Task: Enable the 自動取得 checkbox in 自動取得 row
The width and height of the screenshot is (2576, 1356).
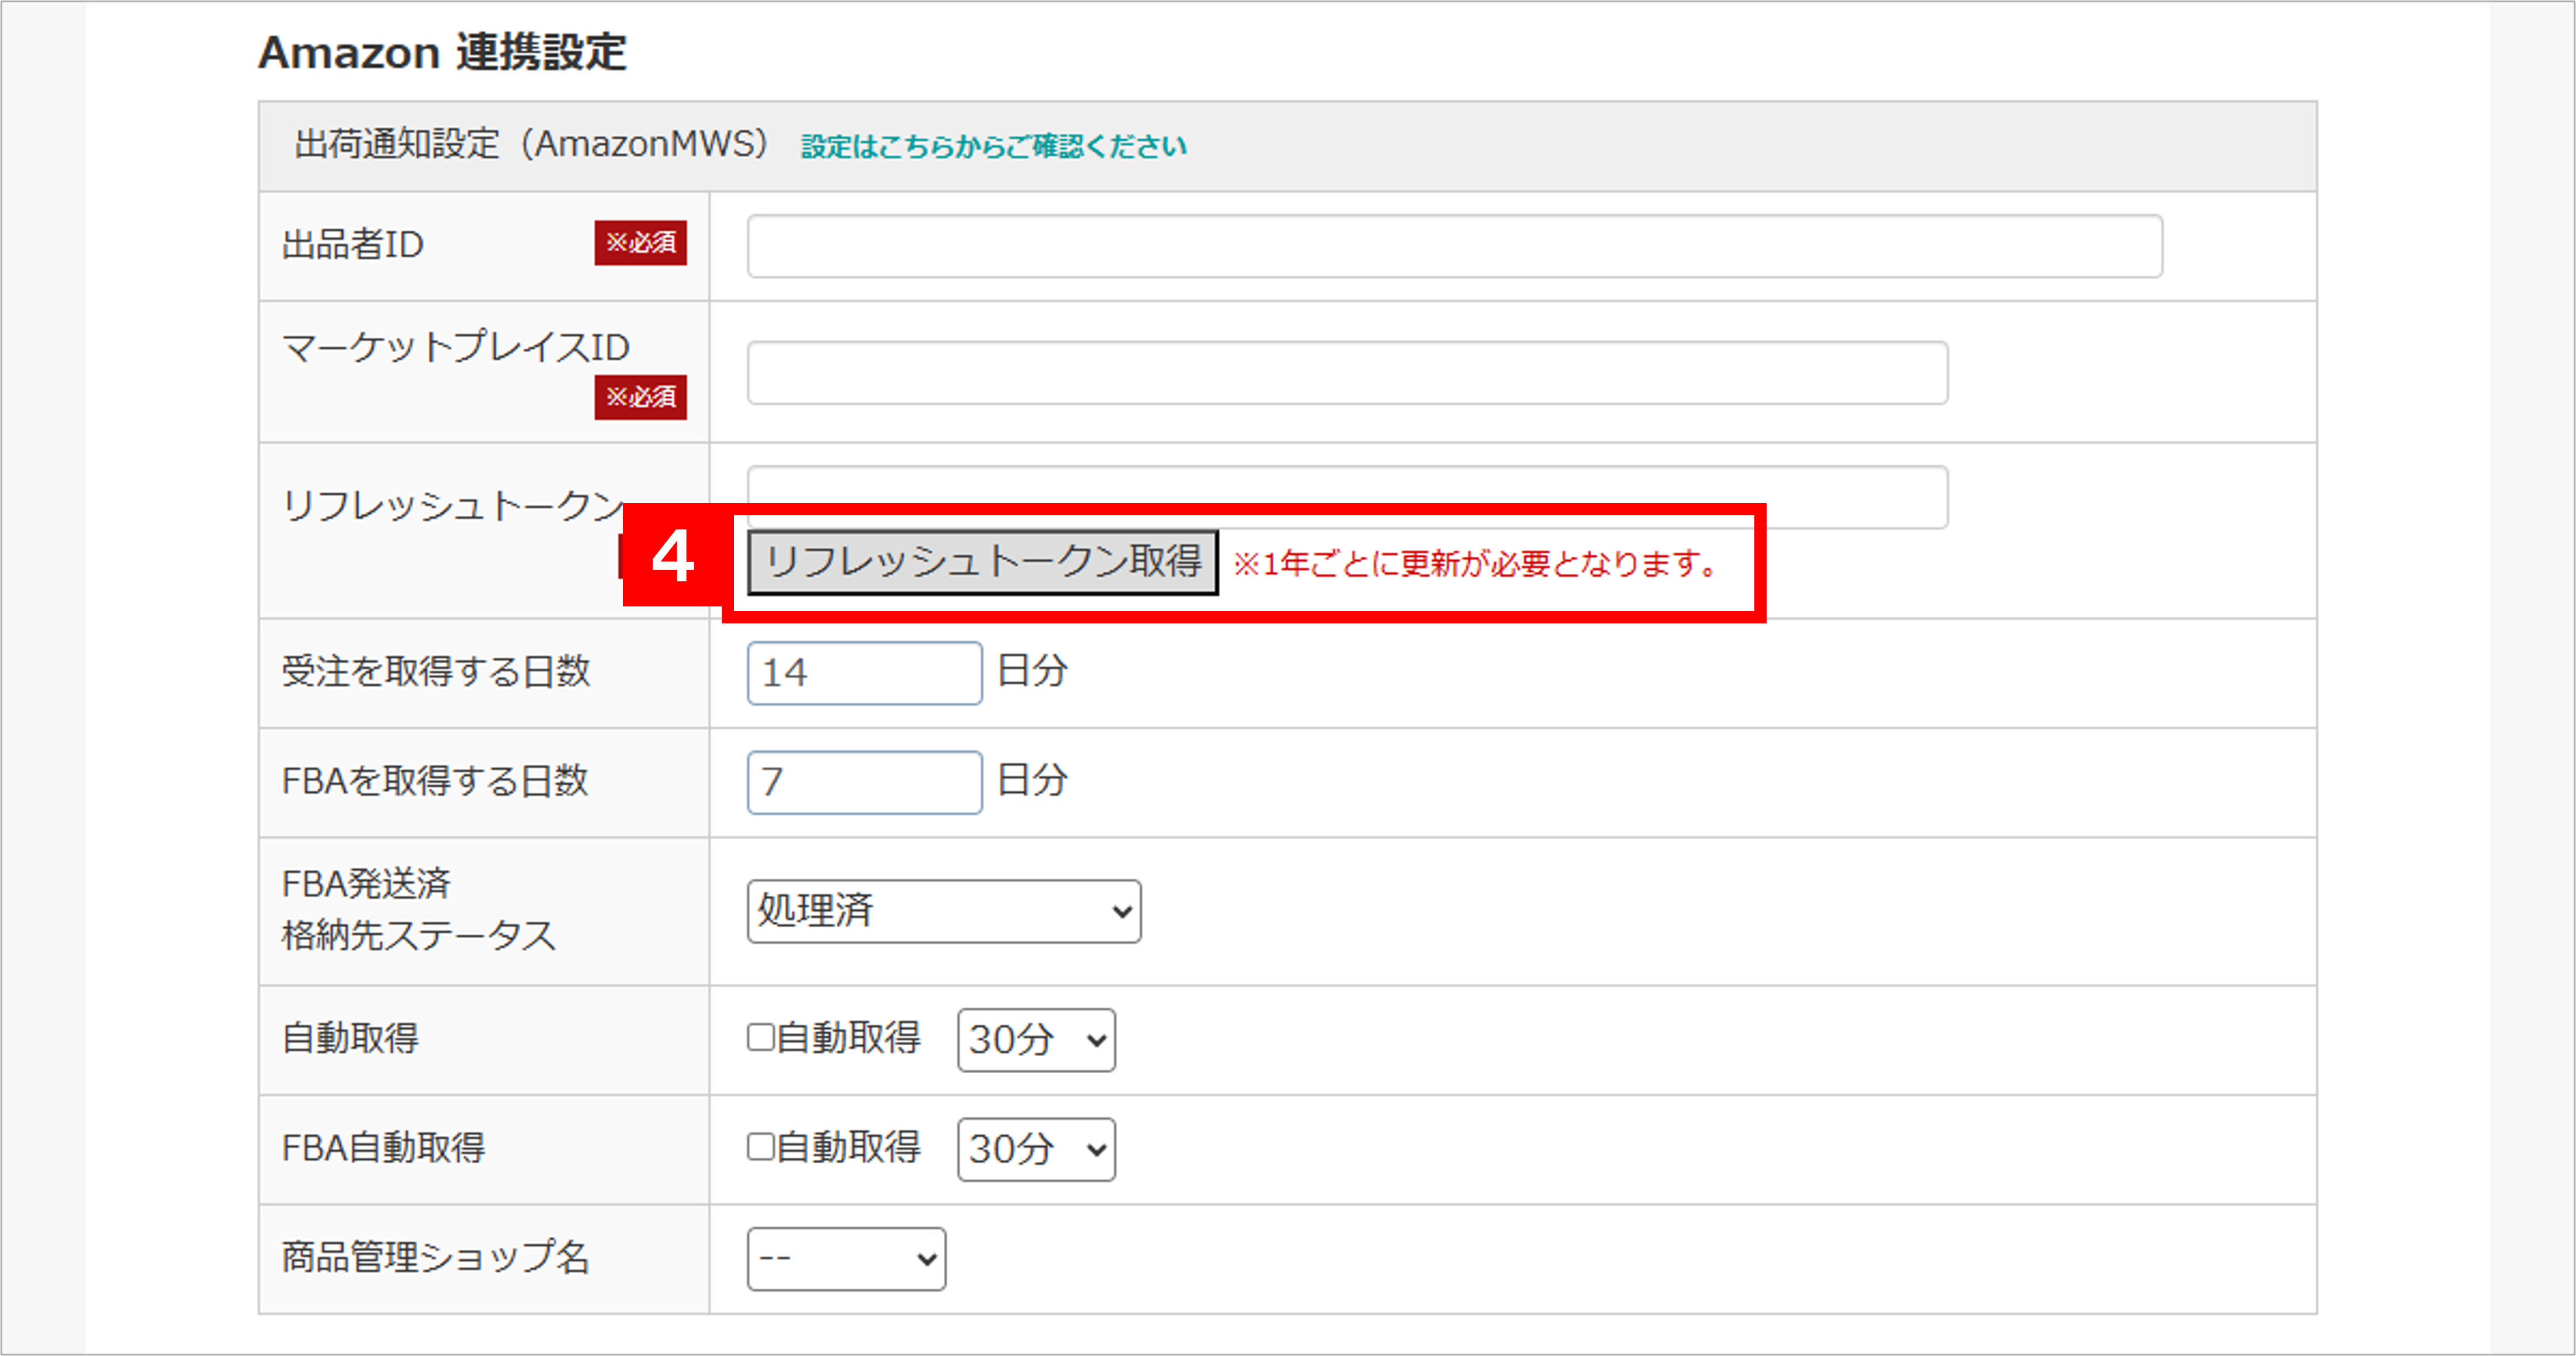Action: (761, 1037)
